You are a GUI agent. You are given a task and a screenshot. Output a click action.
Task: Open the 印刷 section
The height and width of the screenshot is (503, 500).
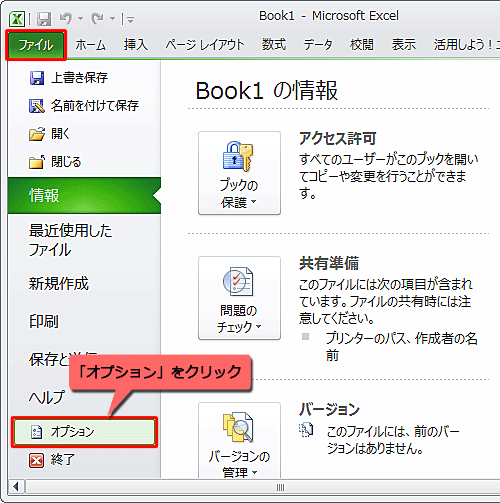click(44, 322)
